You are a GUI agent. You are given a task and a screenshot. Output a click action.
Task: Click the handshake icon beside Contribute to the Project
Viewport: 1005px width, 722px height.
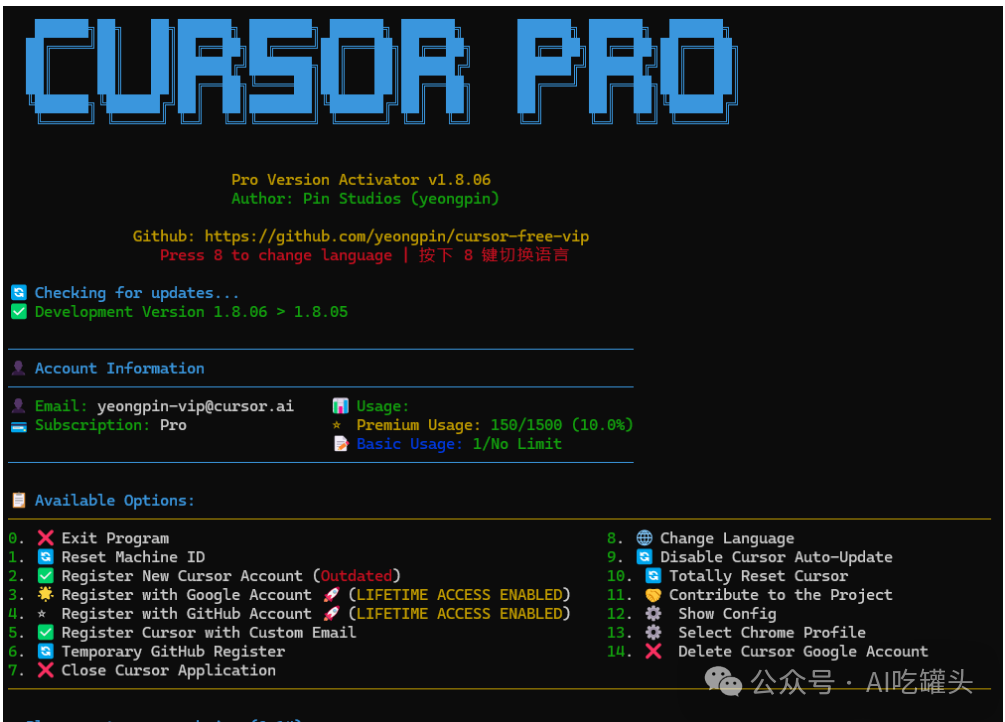click(x=653, y=594)
